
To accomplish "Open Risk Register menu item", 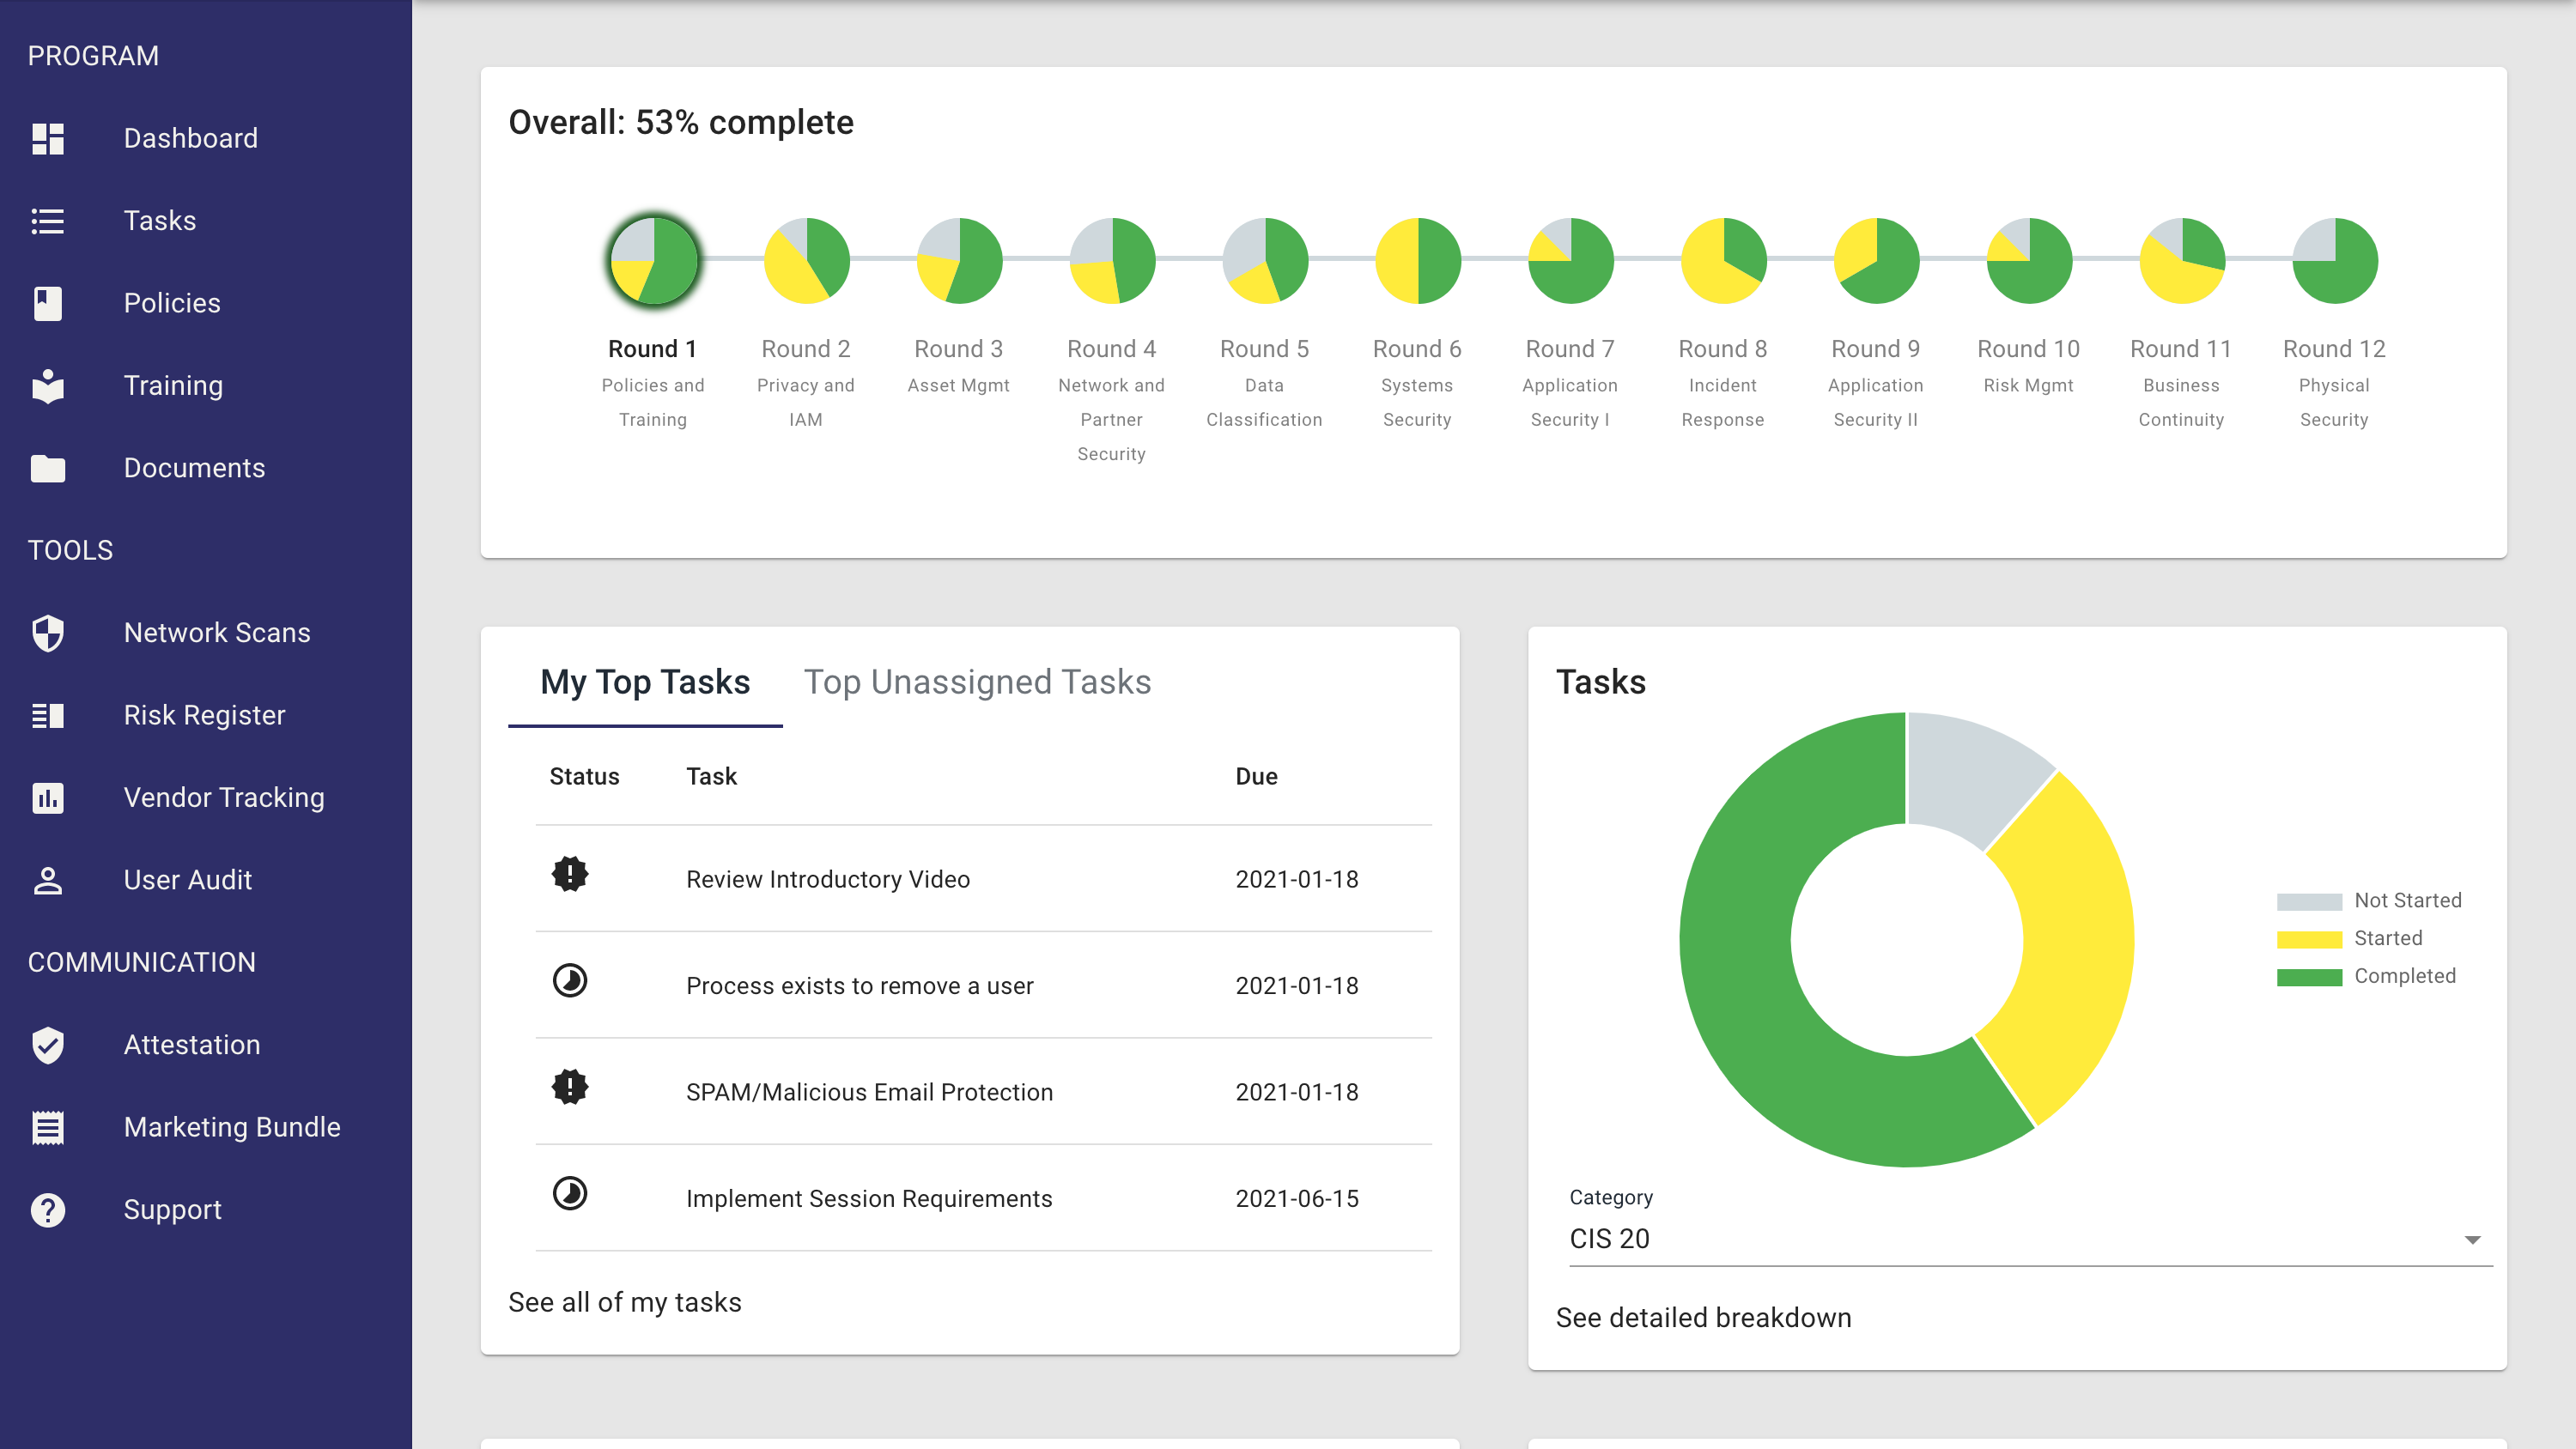I will pyautogui.click(x=206, y=715).
